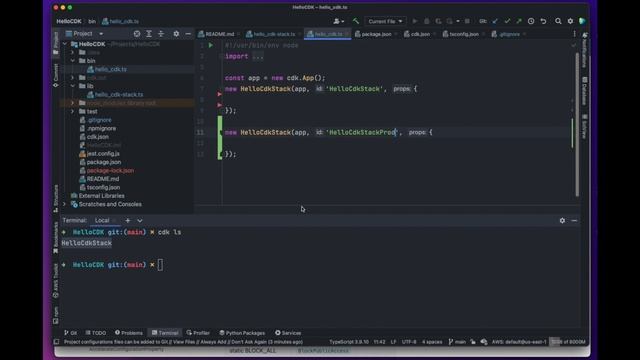This screenshot has height=360, width=640.
Task: Collapse the lib folder in tree
Action: (73, 86)
